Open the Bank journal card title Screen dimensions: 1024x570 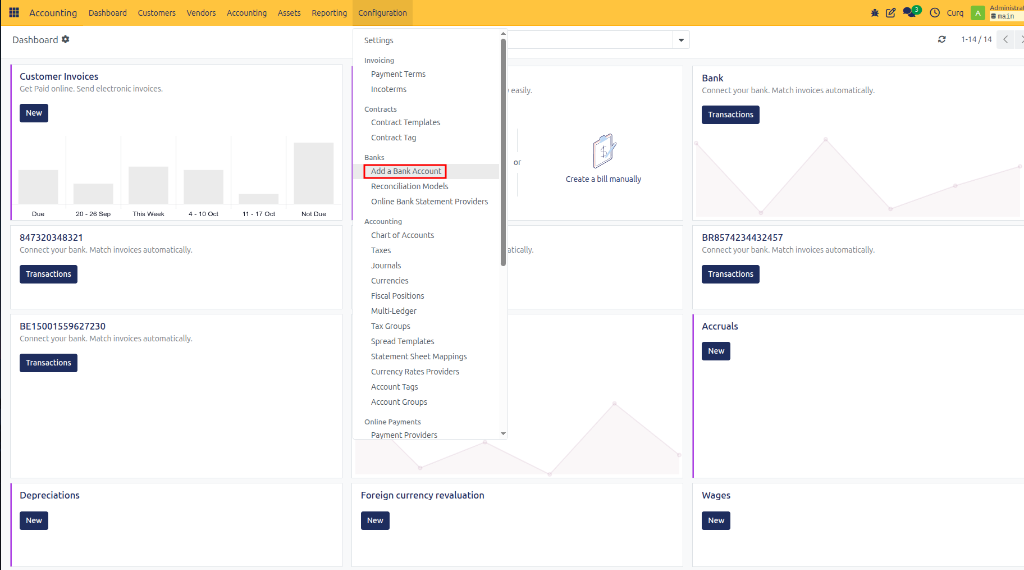pyautogui.click(x=712, y=78)
